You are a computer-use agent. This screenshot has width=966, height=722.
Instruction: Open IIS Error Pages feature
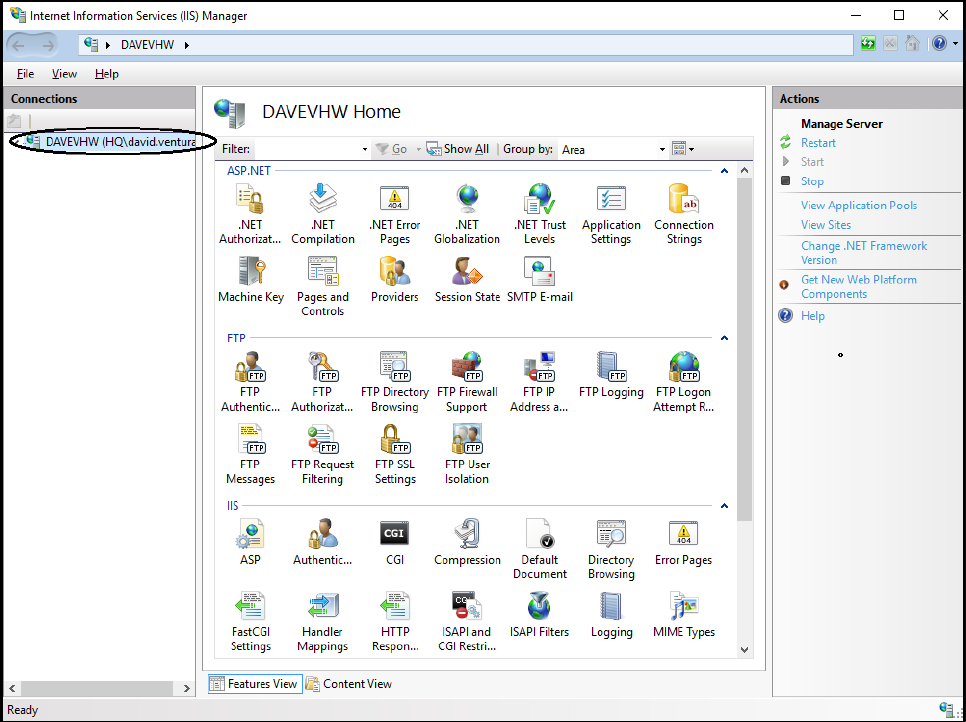[684, 542]
